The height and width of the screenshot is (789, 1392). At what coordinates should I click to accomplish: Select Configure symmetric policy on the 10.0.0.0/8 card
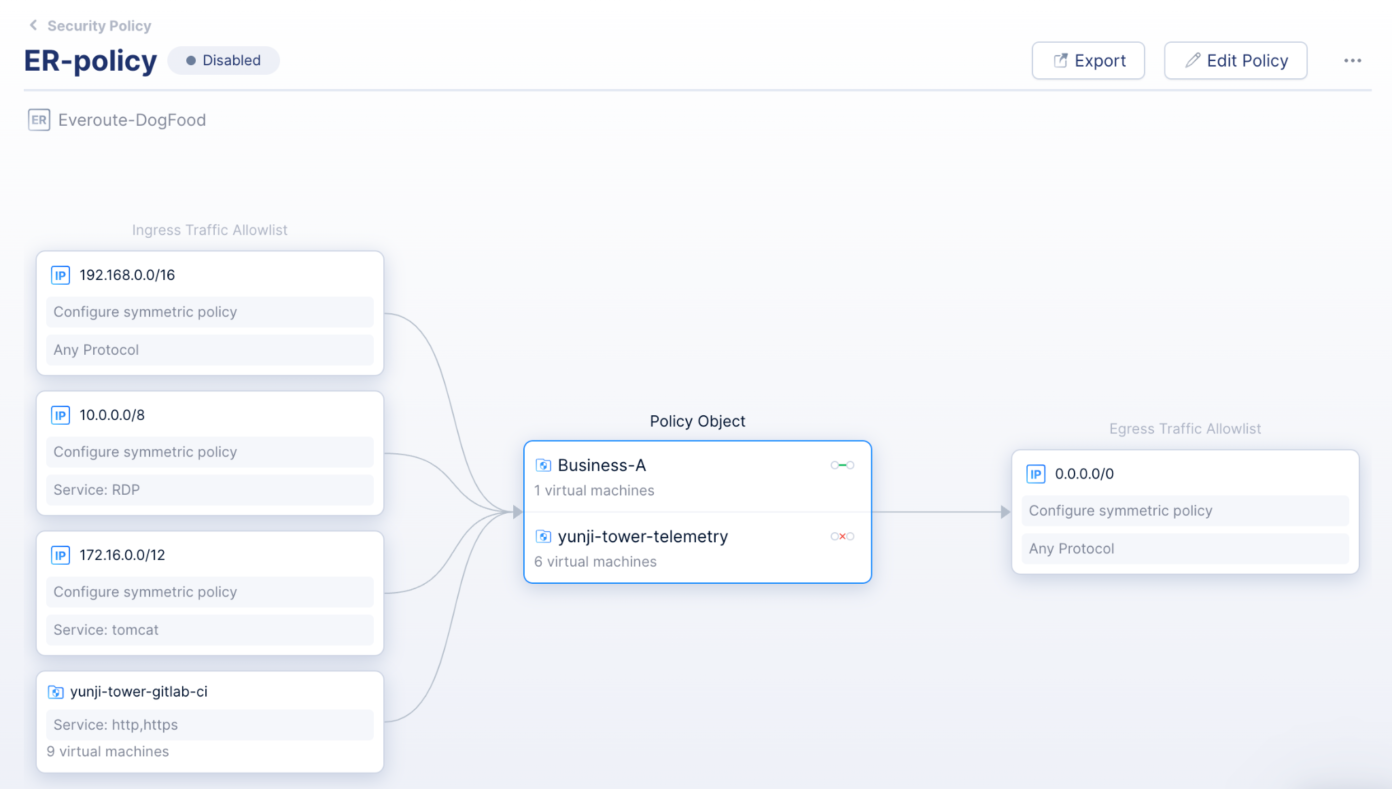(209, 452)
